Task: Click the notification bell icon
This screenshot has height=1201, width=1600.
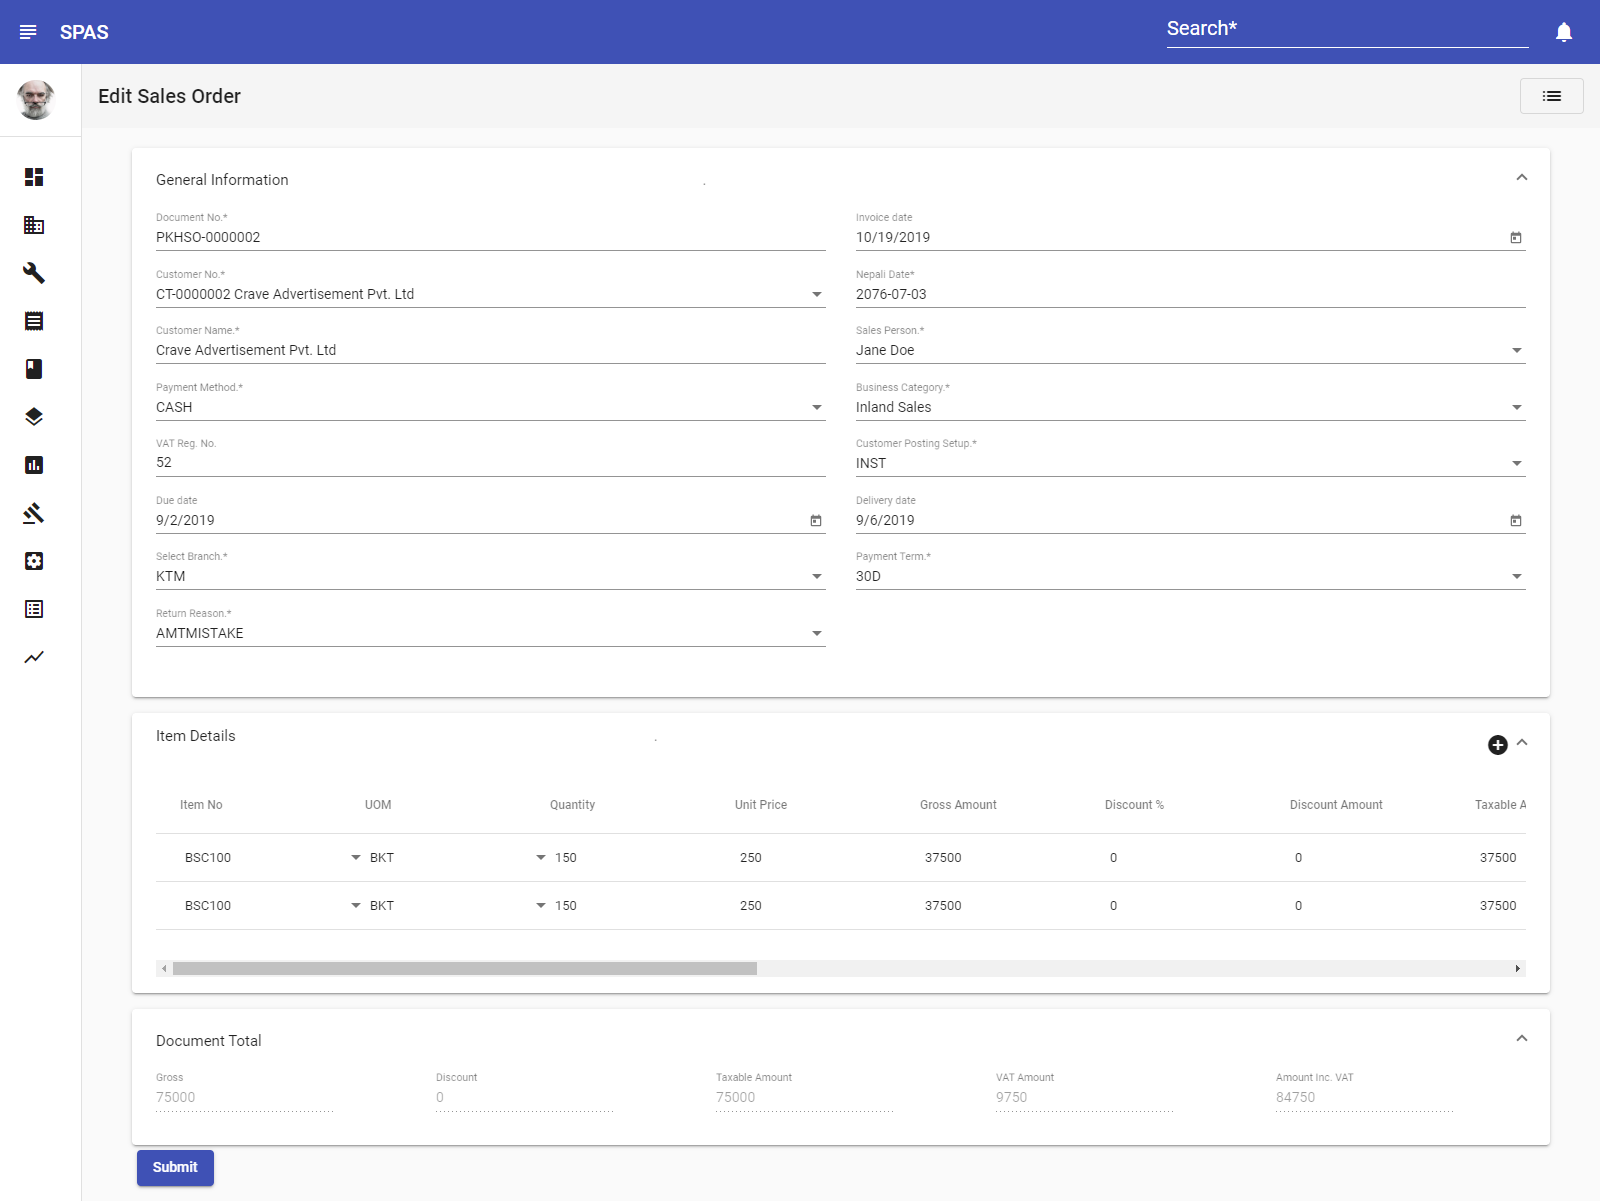Action: 1564,32
